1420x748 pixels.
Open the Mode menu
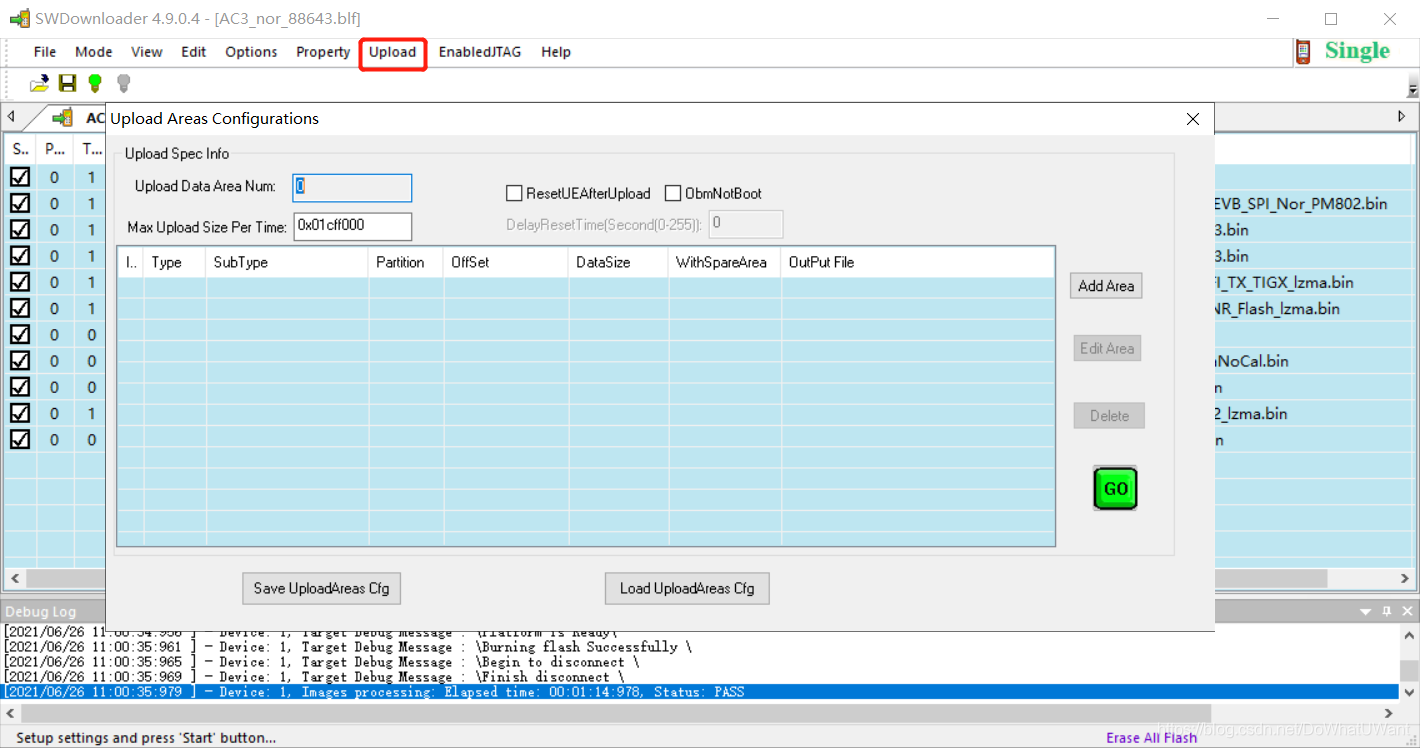click(x=94, y=52)
